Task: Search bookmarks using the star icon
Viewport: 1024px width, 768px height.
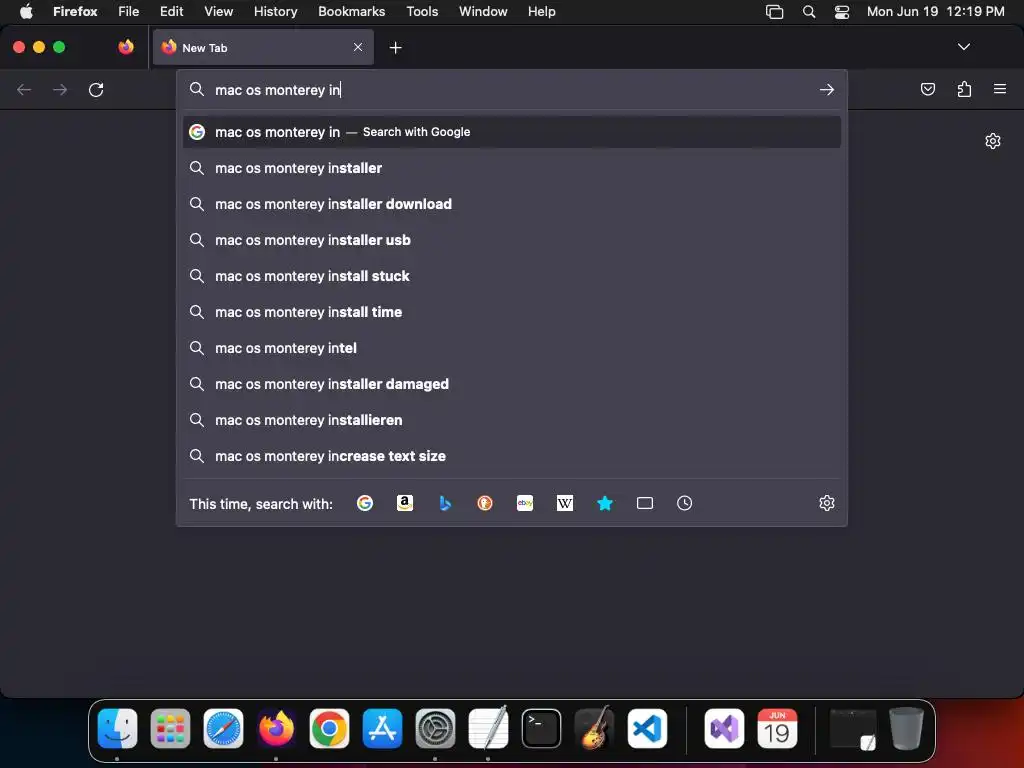Action: (605, 503)
